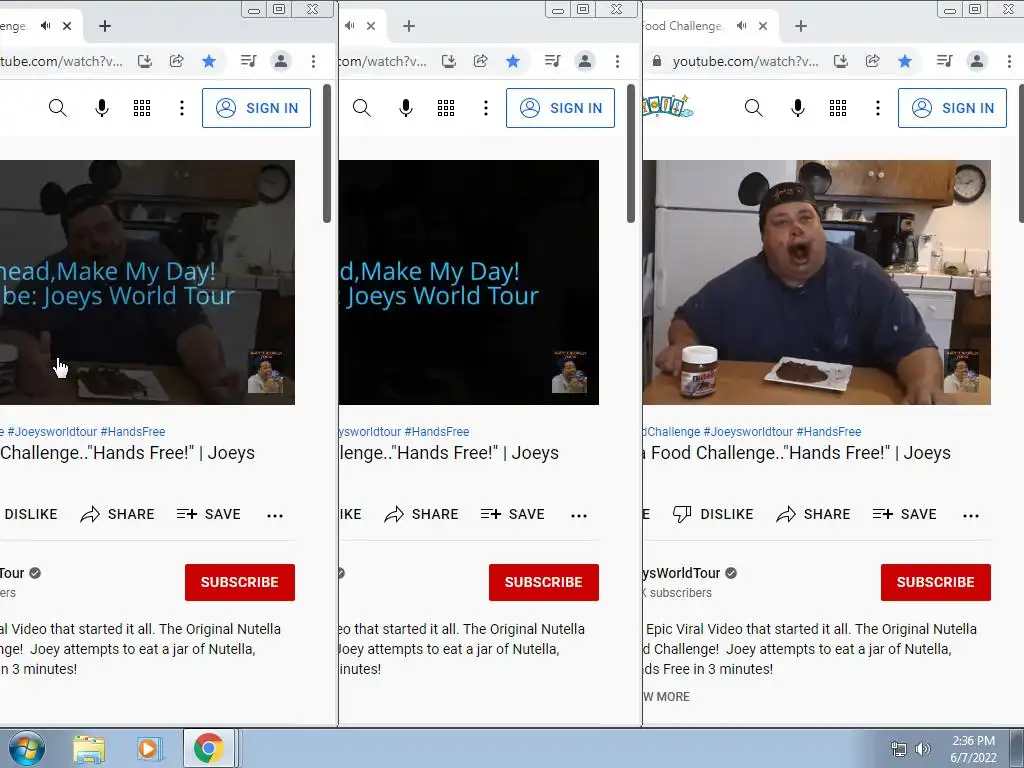Image resolution: width=1024 pixels, height=768 pixels.
Task: Open new tab in right window
Action: pyautogui.click(x=801, y=26)
